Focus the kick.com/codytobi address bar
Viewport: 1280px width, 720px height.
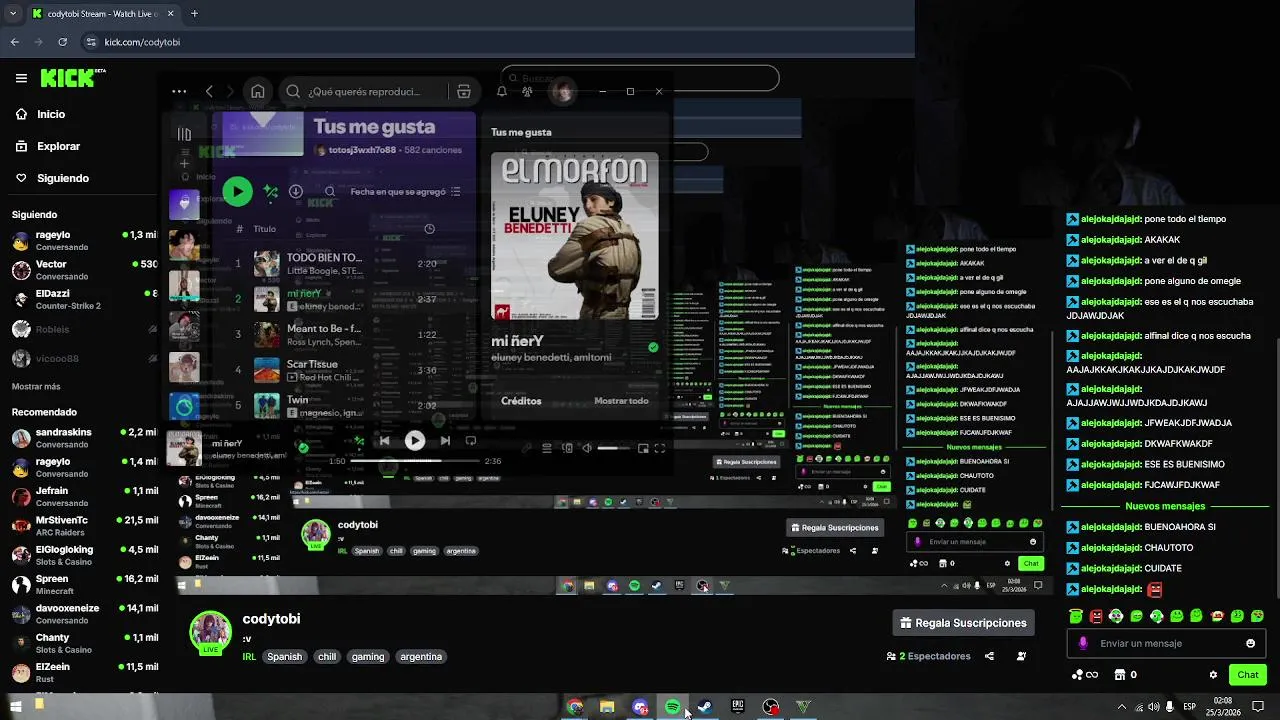point(142,42)
